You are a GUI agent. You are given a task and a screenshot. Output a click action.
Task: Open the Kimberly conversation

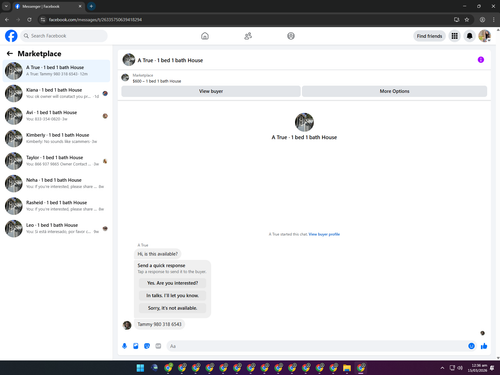point(56,138)
